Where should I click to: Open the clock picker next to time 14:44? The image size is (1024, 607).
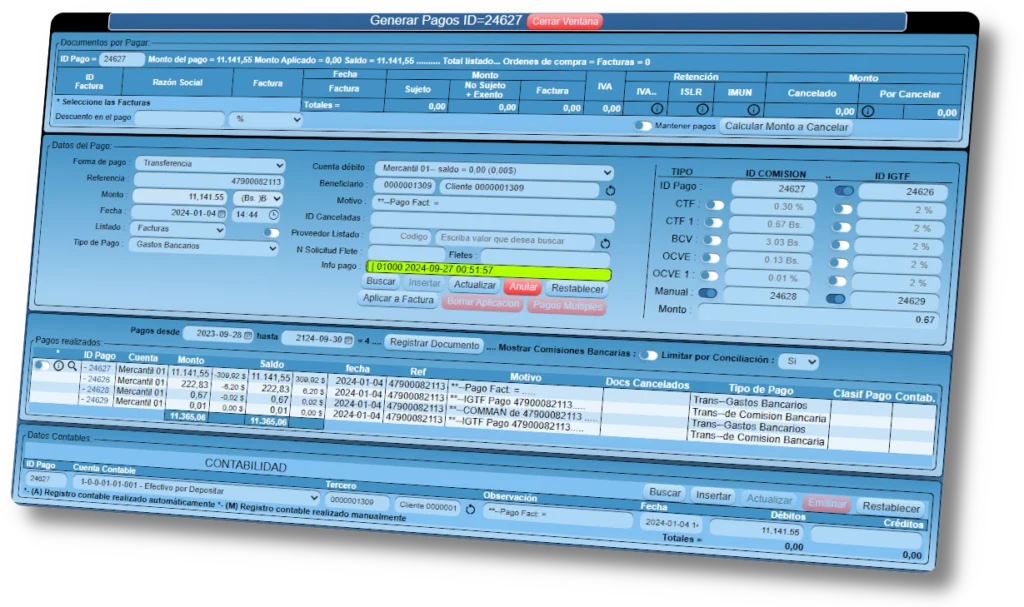pos(273,214)
